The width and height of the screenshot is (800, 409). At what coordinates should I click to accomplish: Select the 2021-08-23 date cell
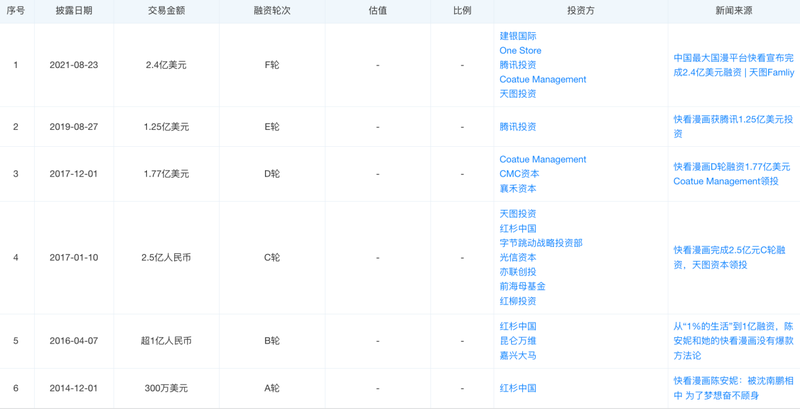74,65
